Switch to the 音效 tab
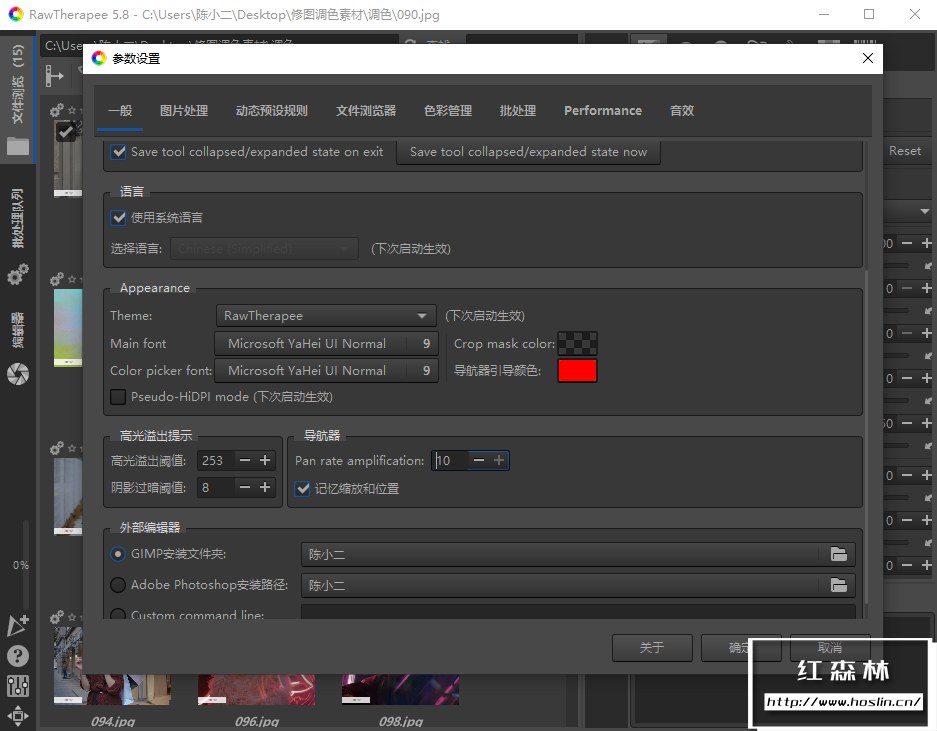The height and width of the screenshot is (731, 937). (681, 111)
